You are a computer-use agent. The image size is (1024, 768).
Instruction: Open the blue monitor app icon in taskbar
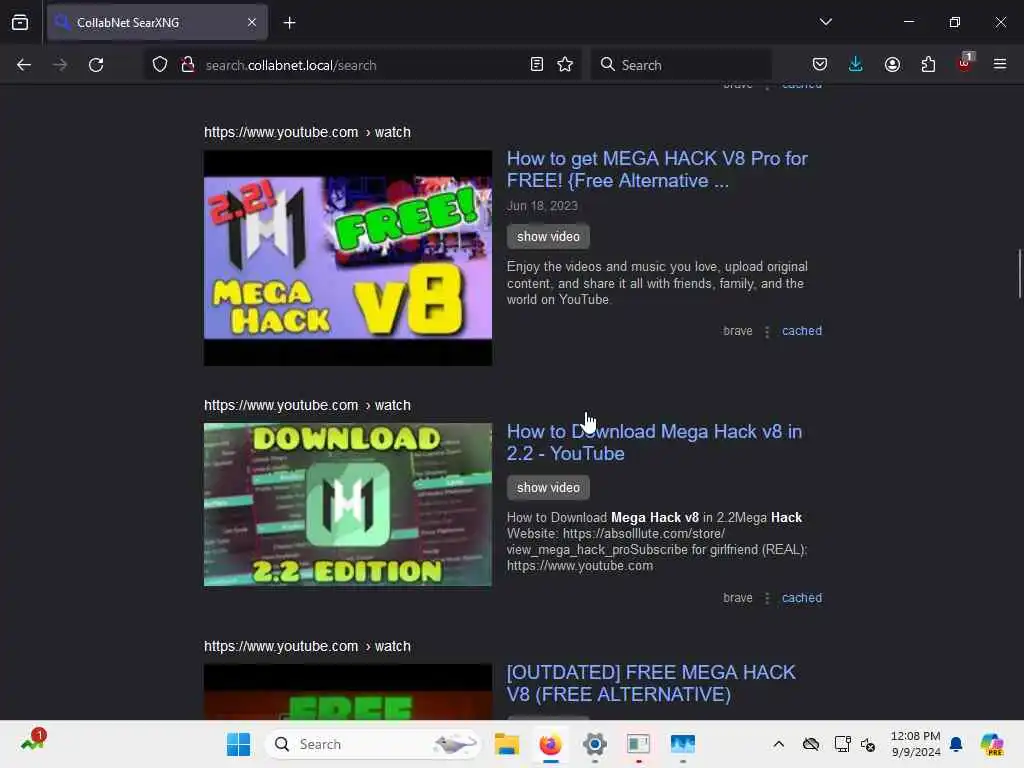tap(682, 744)
